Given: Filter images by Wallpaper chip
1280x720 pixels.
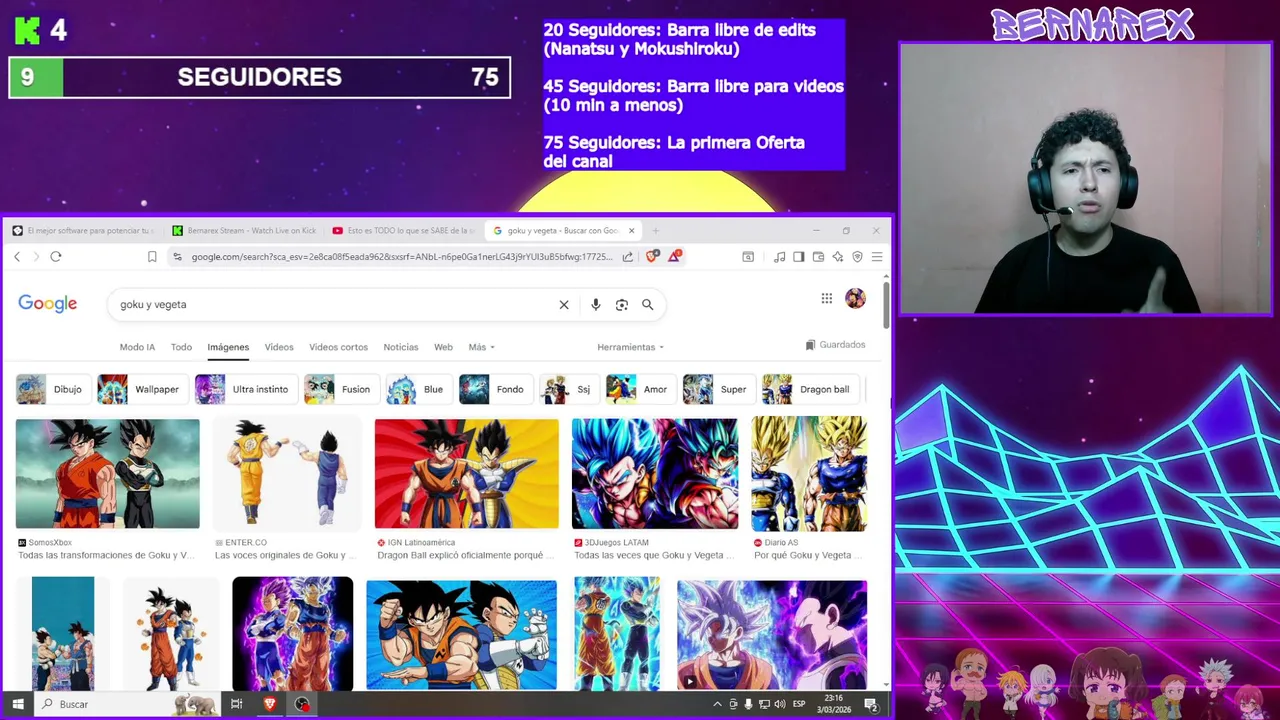Looking at the screenshot, I should coord(143,389).
